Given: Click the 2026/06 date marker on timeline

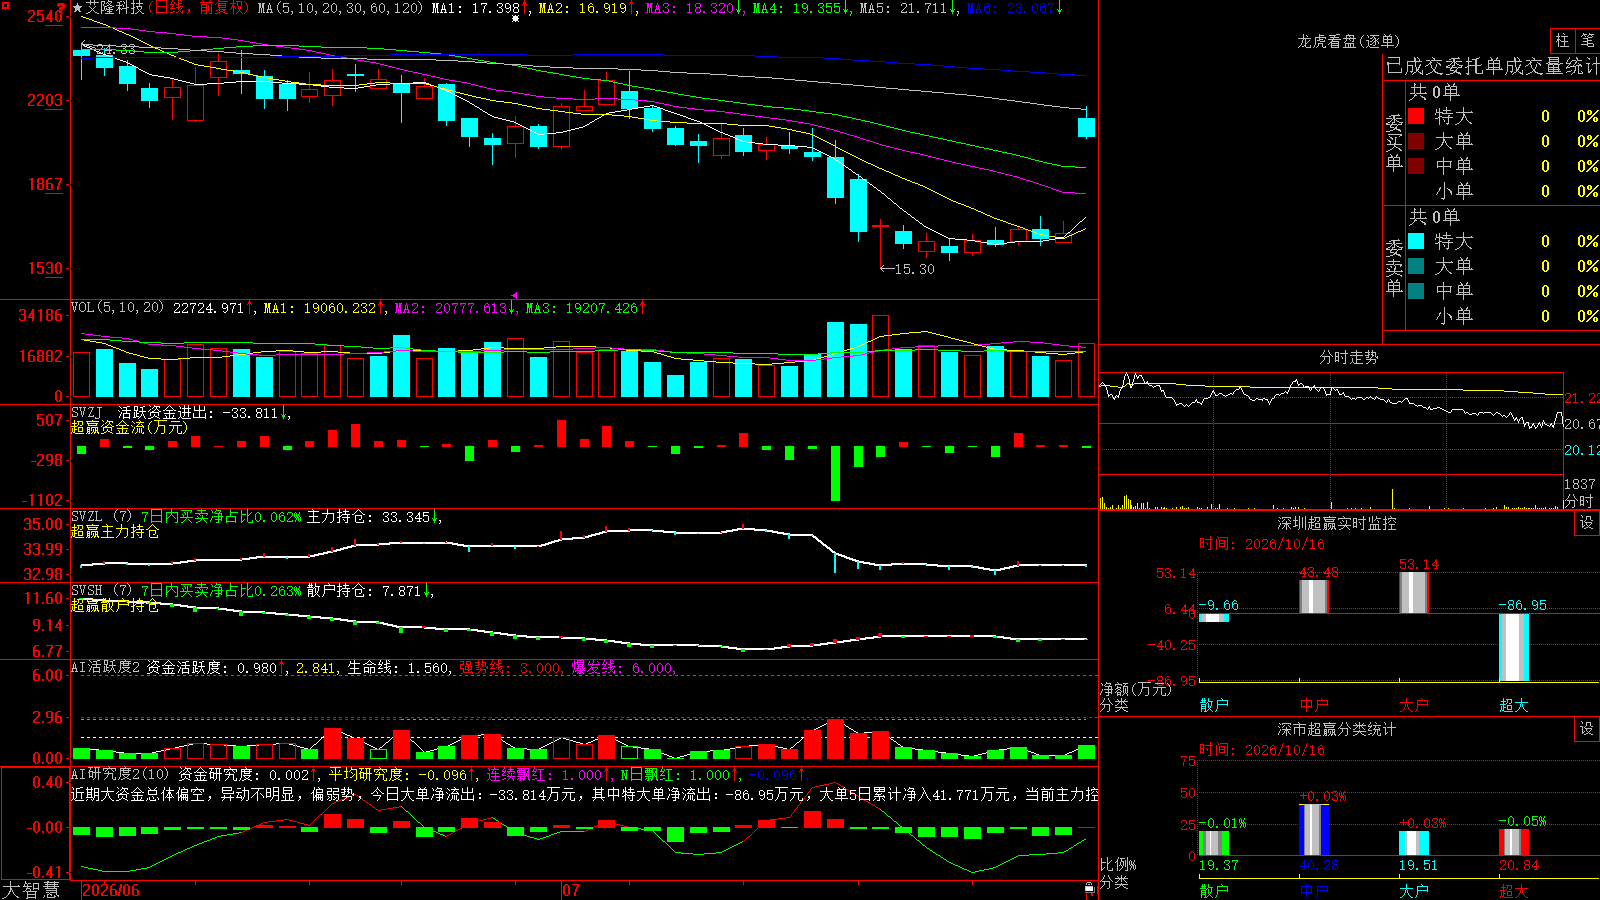Looking at the screenshot, I should 111,890.
